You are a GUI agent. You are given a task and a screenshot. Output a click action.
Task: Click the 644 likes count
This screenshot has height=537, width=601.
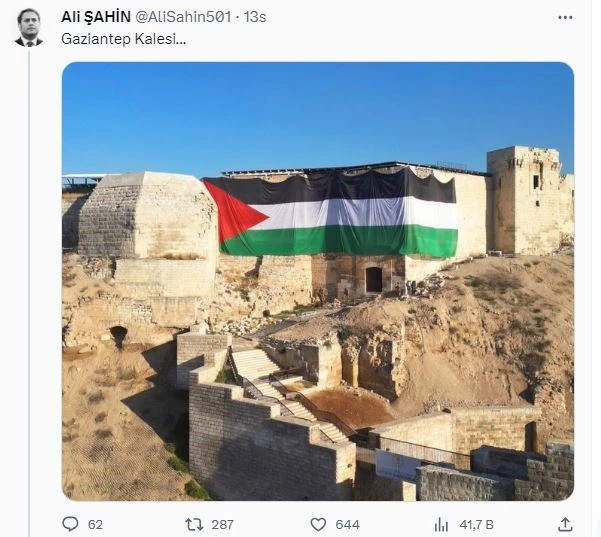tap(348, 524)
